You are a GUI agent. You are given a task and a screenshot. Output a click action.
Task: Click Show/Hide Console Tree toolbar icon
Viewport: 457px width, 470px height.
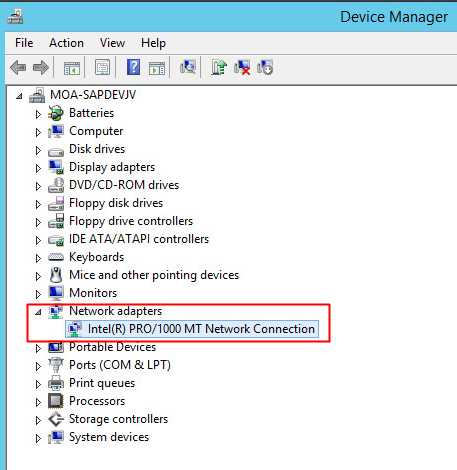click(x=72, y=68)
